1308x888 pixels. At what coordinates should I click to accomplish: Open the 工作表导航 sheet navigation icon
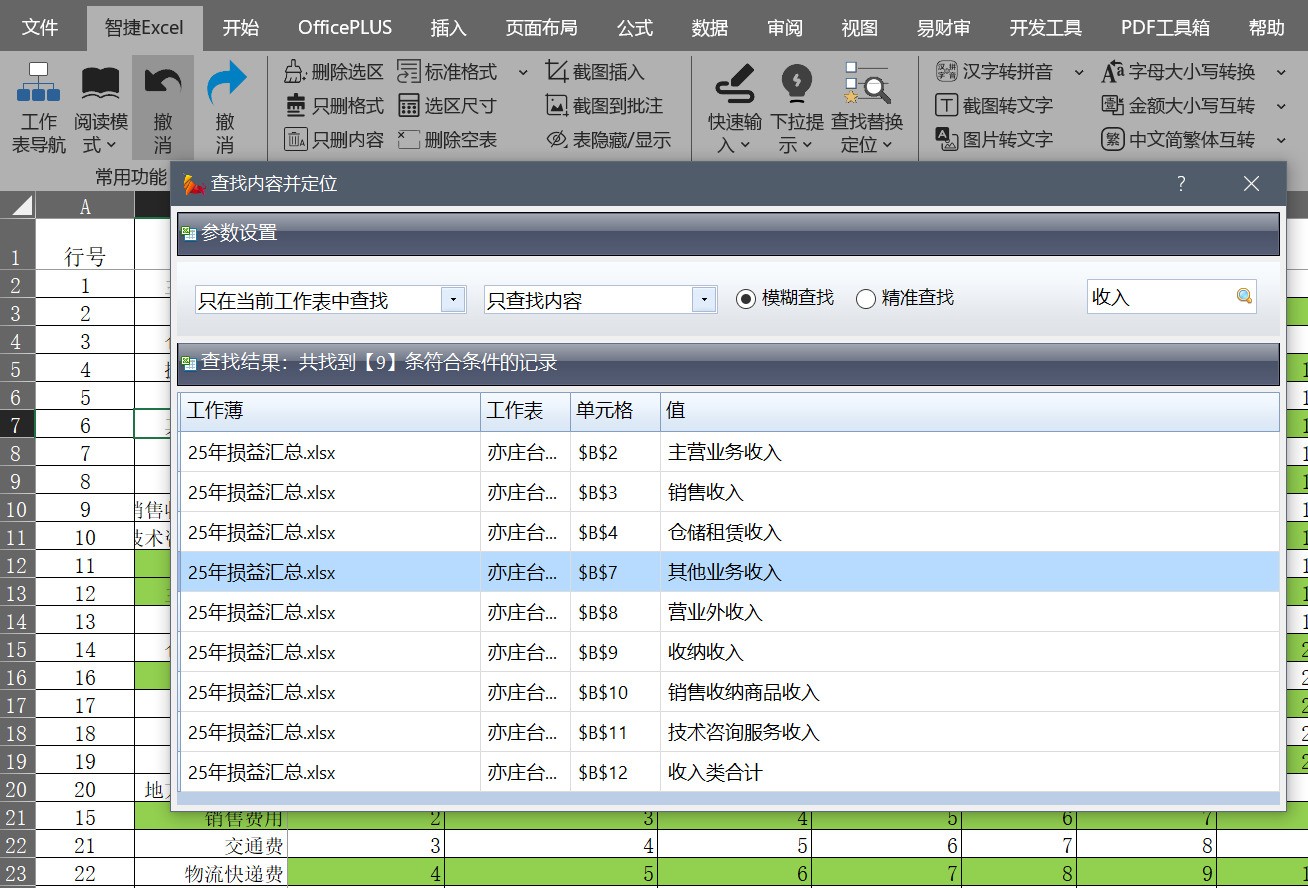coord(38,84)
